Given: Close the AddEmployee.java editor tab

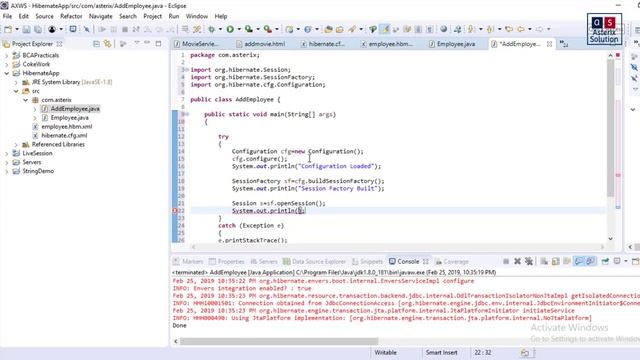Looking at the screenshot, I should point(549,44).
